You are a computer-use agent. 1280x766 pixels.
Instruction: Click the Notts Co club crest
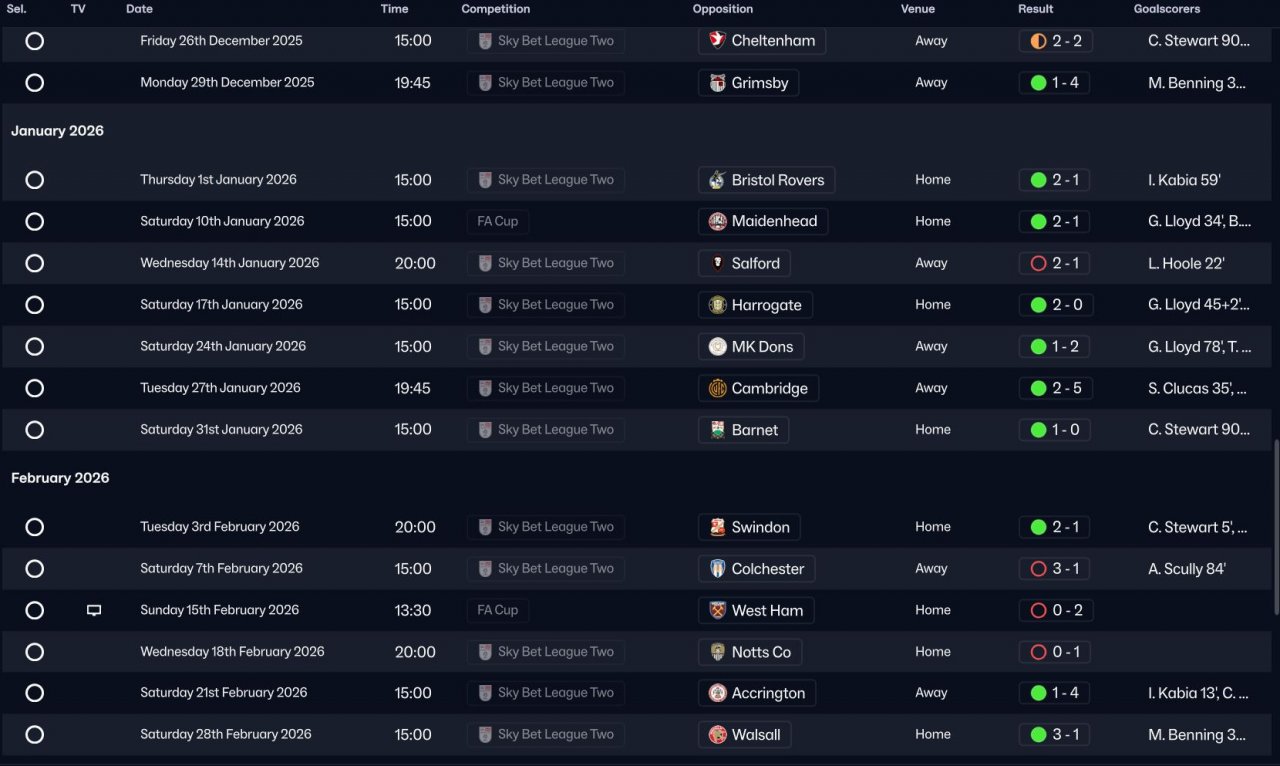(717, 652)
